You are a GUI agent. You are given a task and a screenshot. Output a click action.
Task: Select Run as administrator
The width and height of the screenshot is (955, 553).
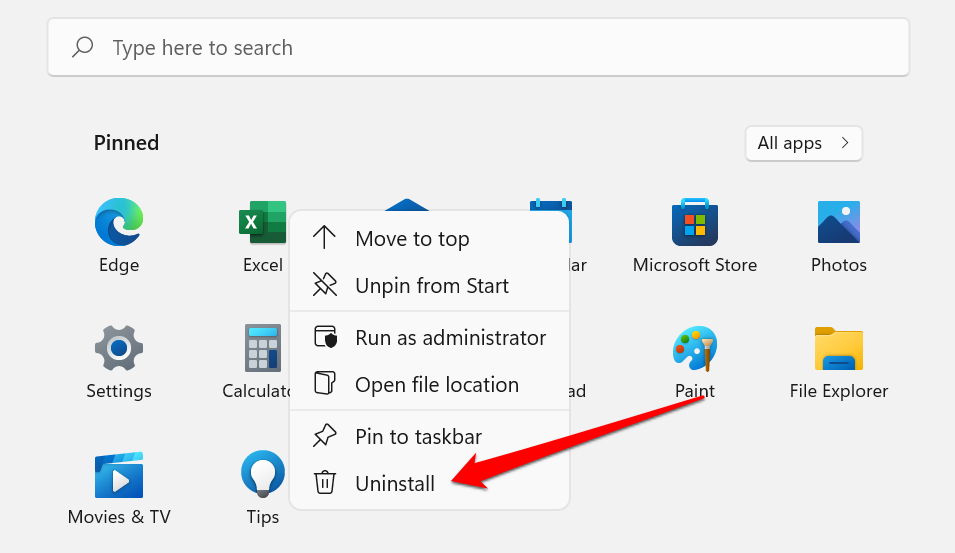(450, 338)
